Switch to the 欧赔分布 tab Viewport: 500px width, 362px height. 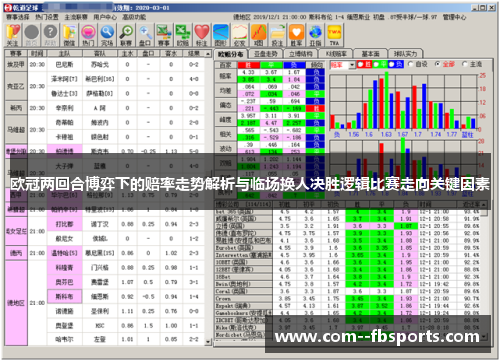point(231,54)
